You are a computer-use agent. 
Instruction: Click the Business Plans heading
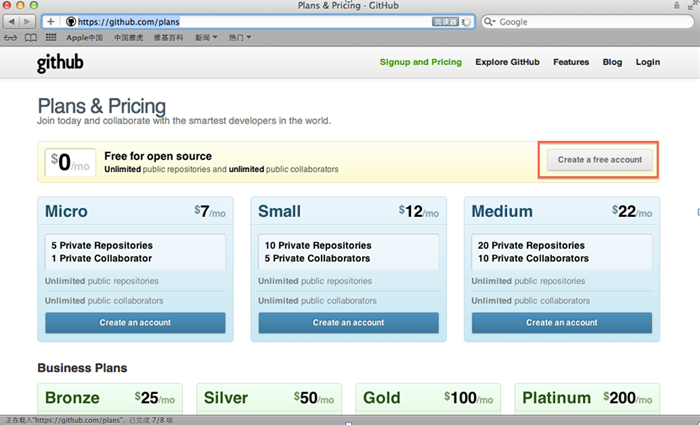point(83,368)
